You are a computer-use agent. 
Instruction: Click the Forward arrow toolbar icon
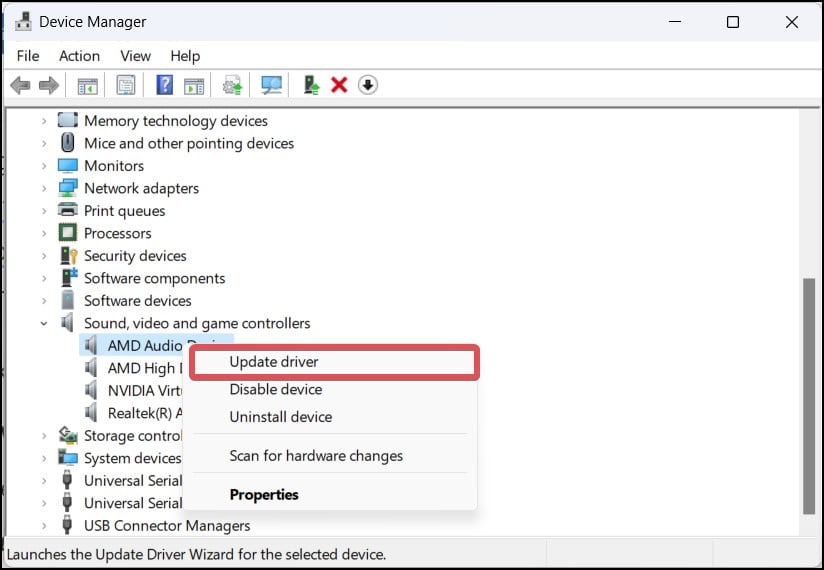49,85
